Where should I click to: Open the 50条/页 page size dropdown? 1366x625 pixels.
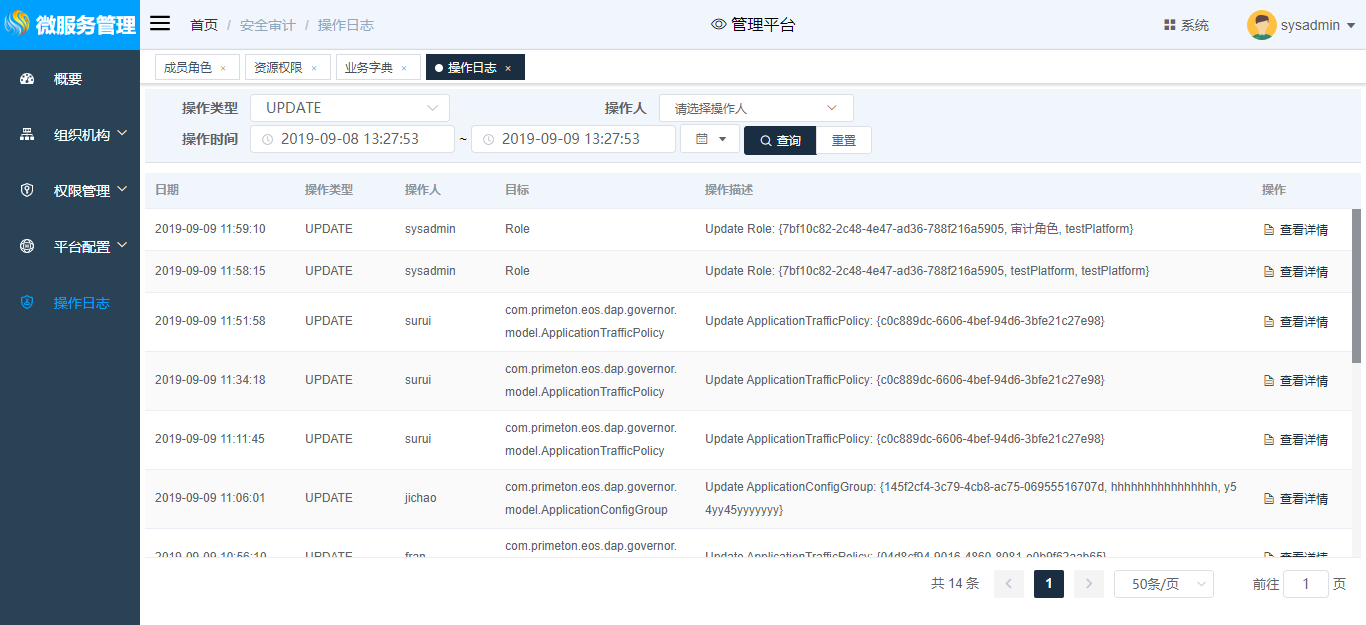[x=1163, y=584]
